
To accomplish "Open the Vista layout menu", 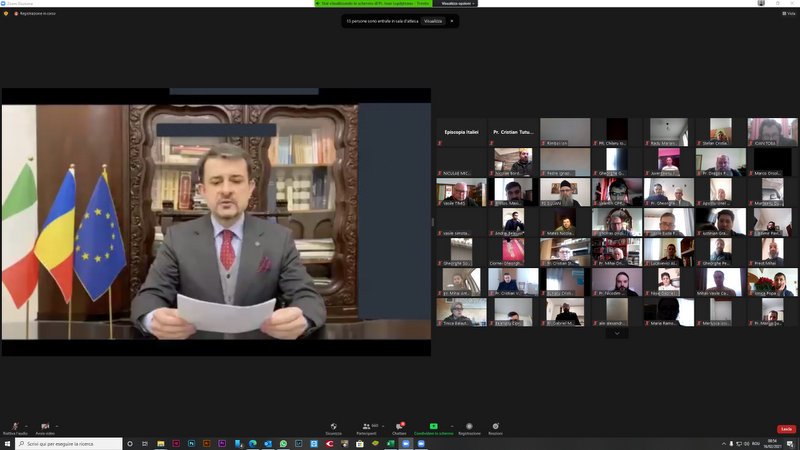I will [x=787, y=13].
